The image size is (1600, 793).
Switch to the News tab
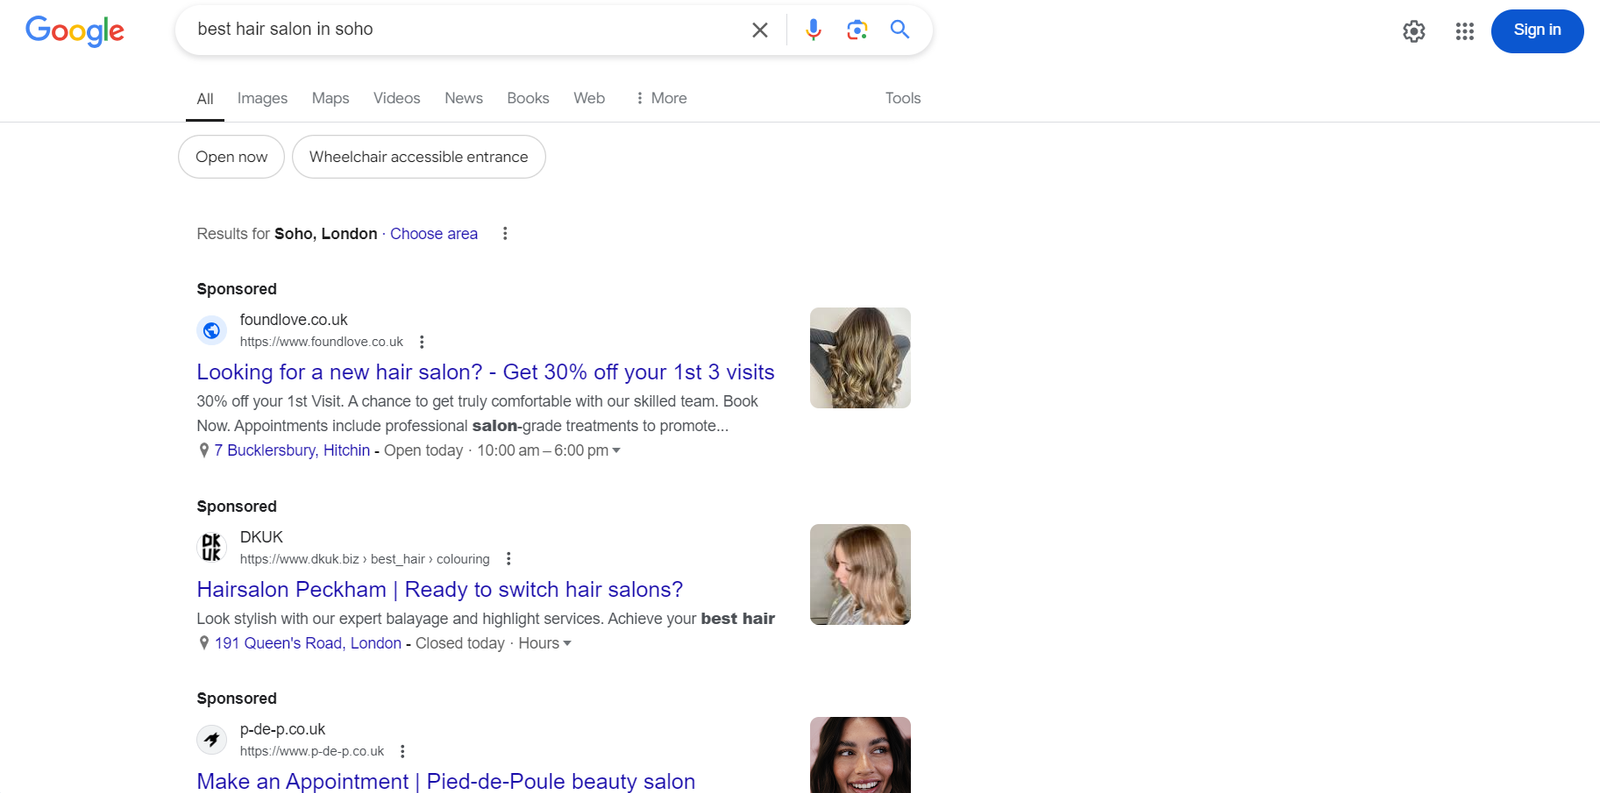pyautogui.click(x=464, y=98)
